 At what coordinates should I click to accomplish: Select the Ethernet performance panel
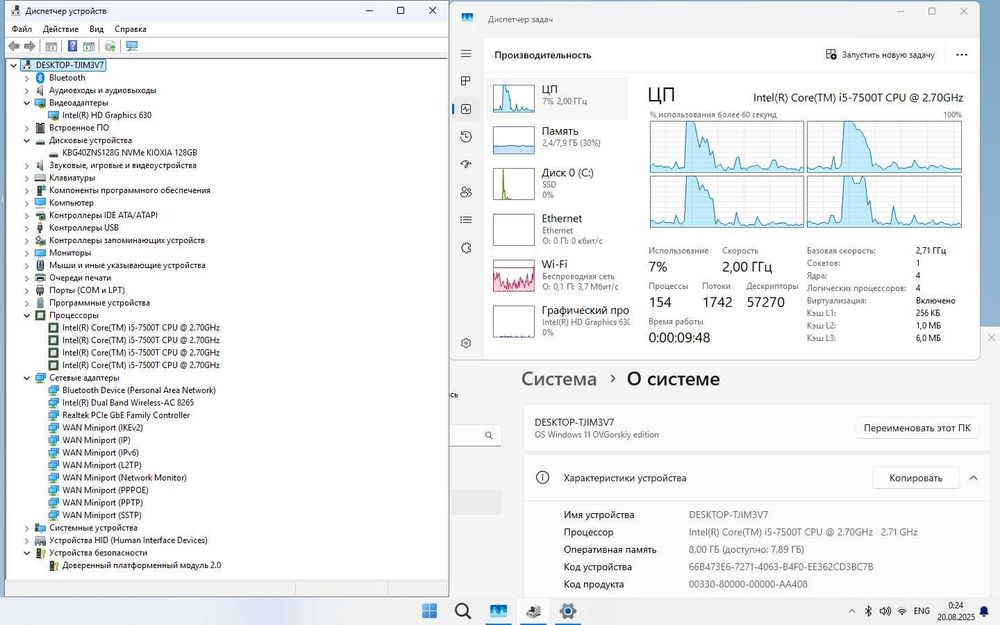pos(557,229)
